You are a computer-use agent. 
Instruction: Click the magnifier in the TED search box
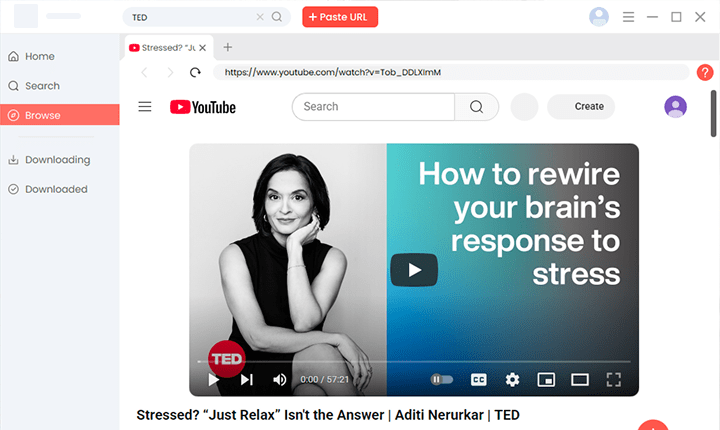pyautogui.click(x=276, y=17)
